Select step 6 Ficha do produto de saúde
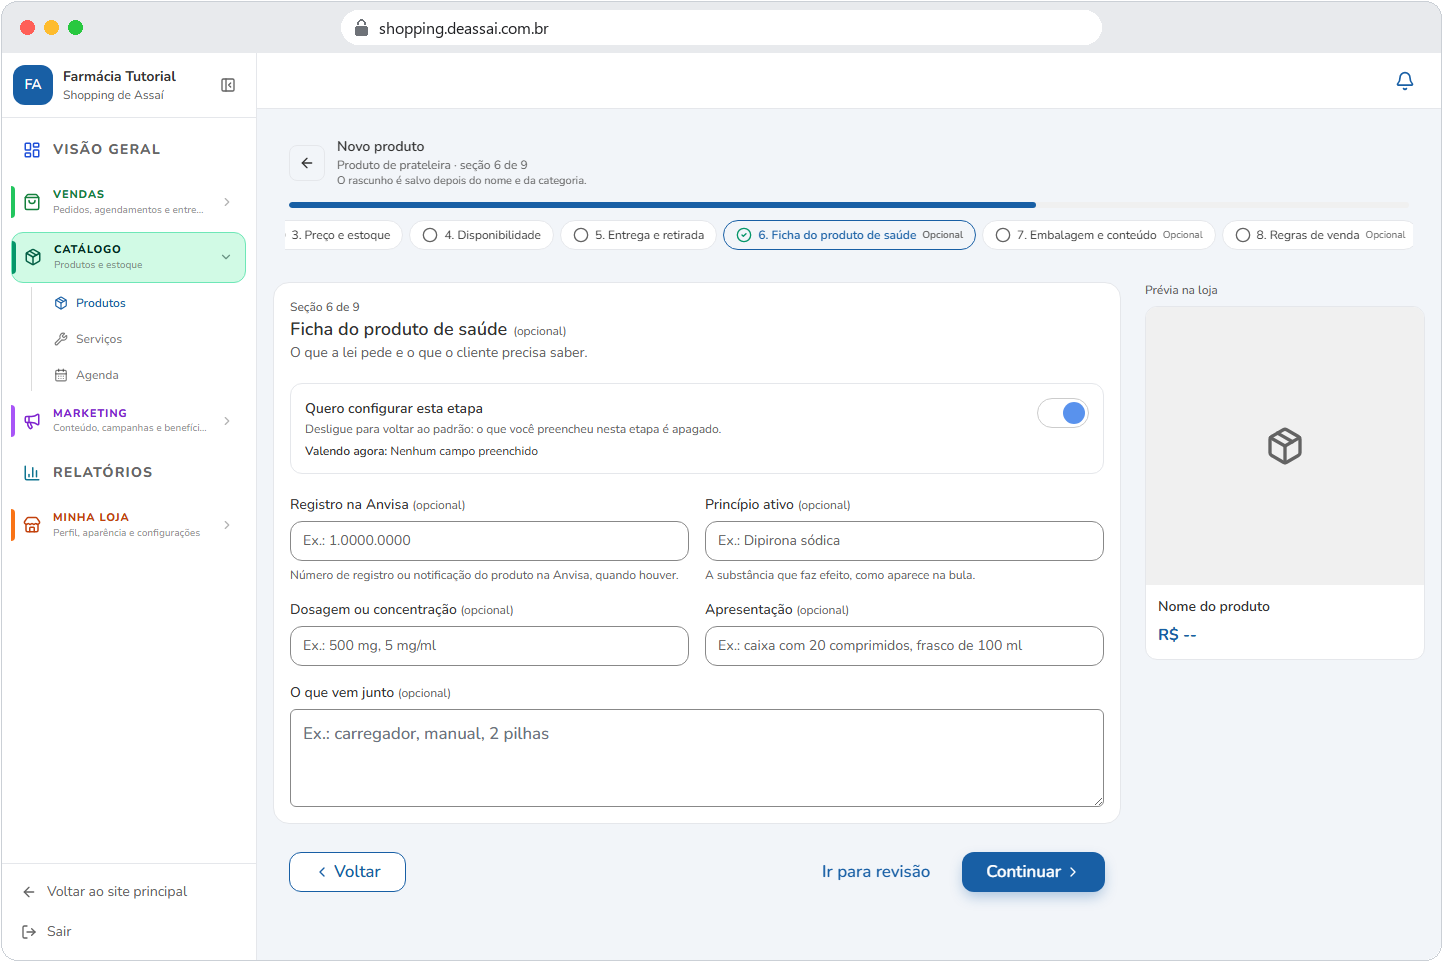The height and width of the screenshot is (961, 1442). coord(849,235)
